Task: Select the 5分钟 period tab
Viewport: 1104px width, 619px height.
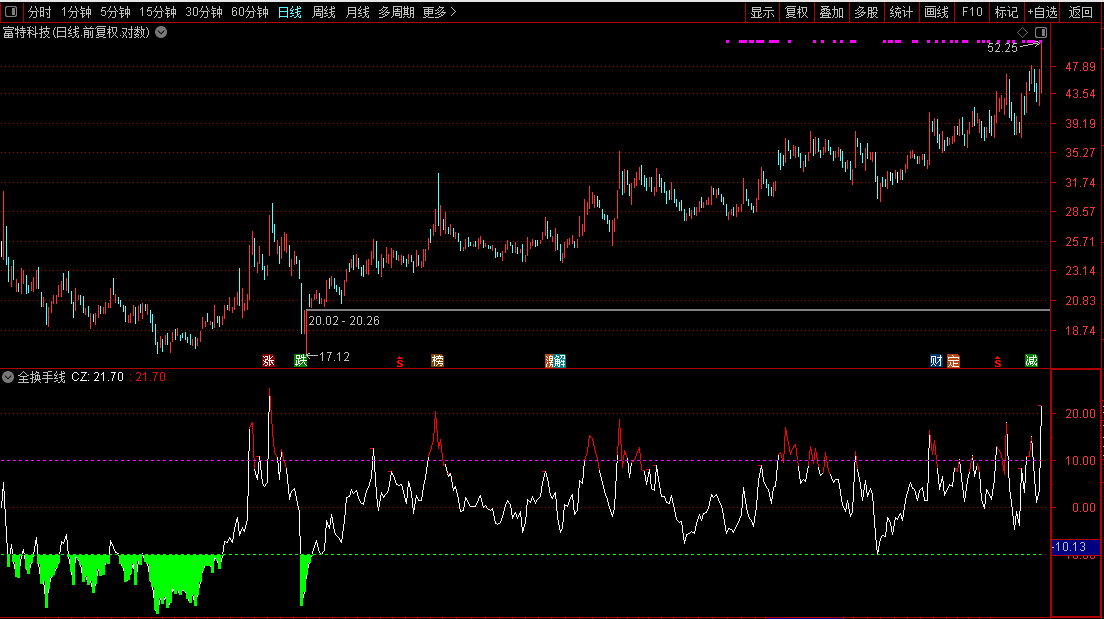Action: point(115,12)
